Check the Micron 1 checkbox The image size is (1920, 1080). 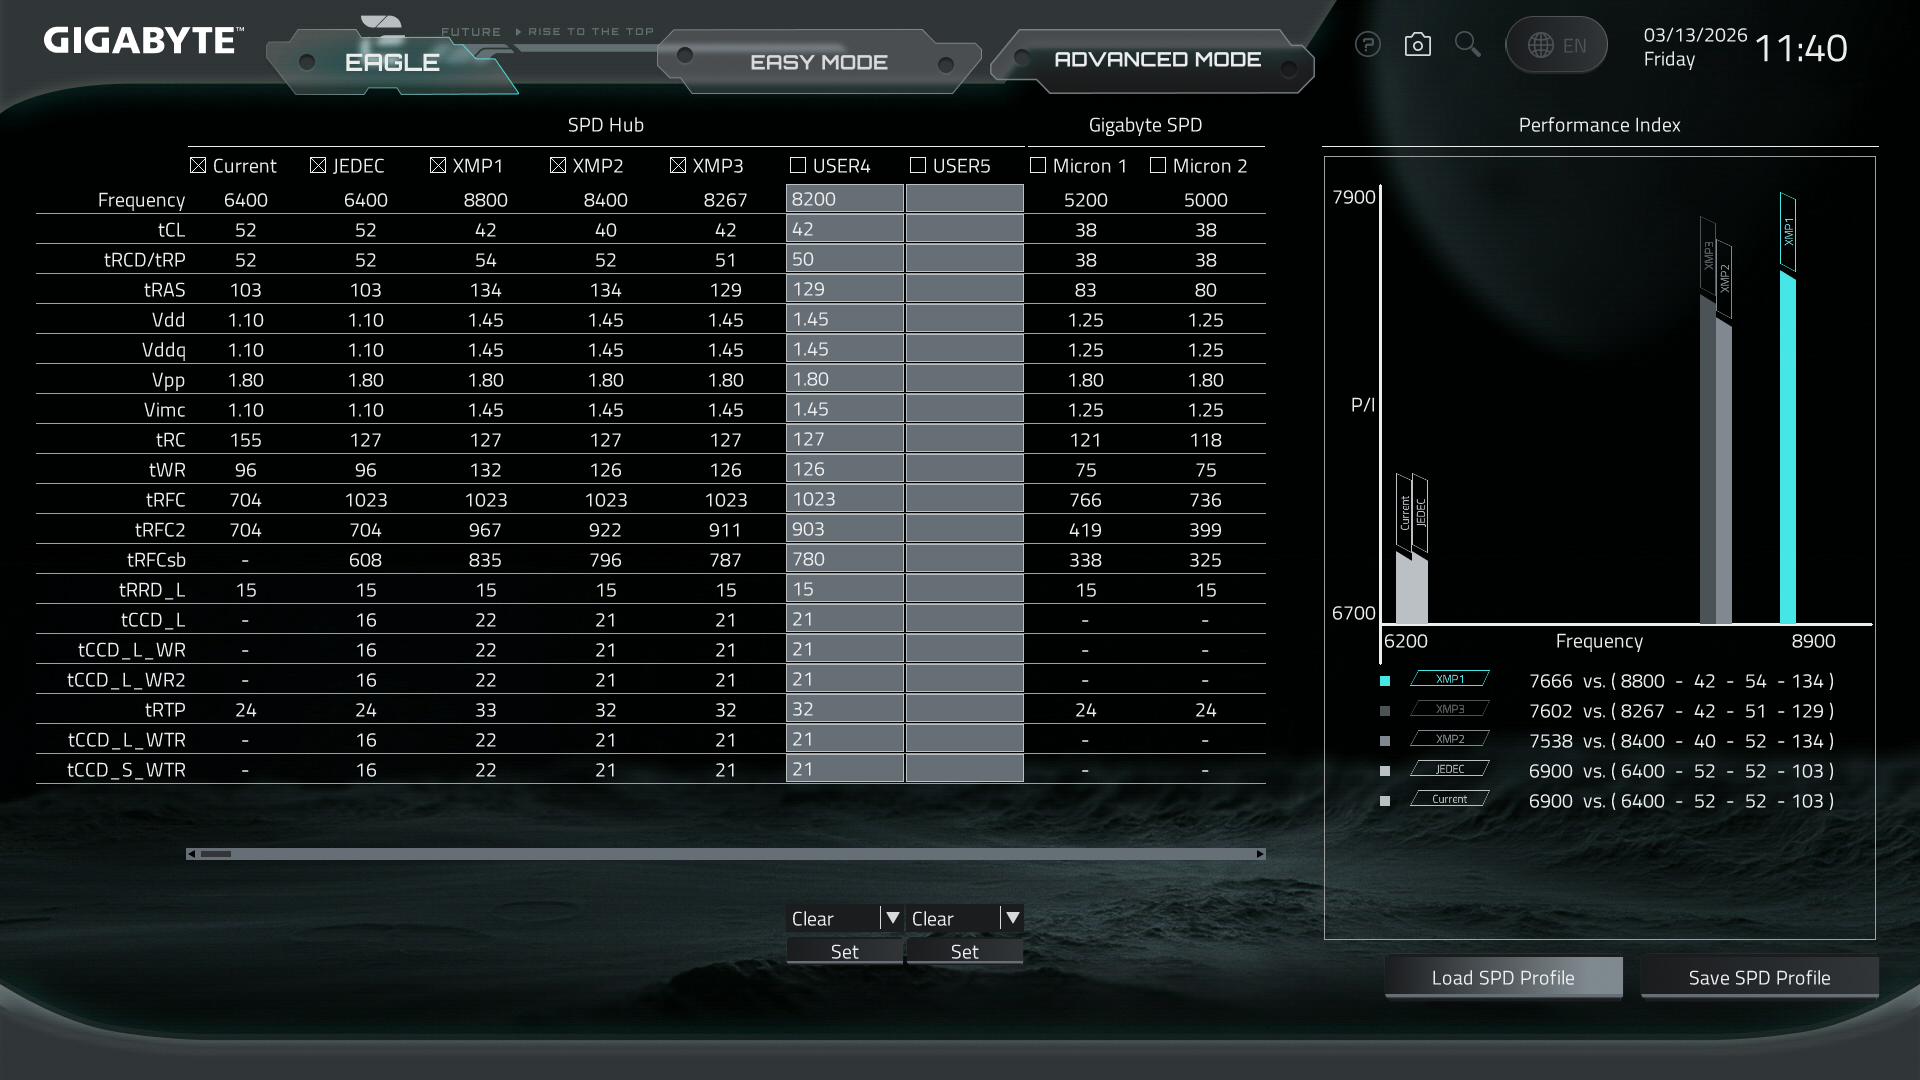(1038, 165)
